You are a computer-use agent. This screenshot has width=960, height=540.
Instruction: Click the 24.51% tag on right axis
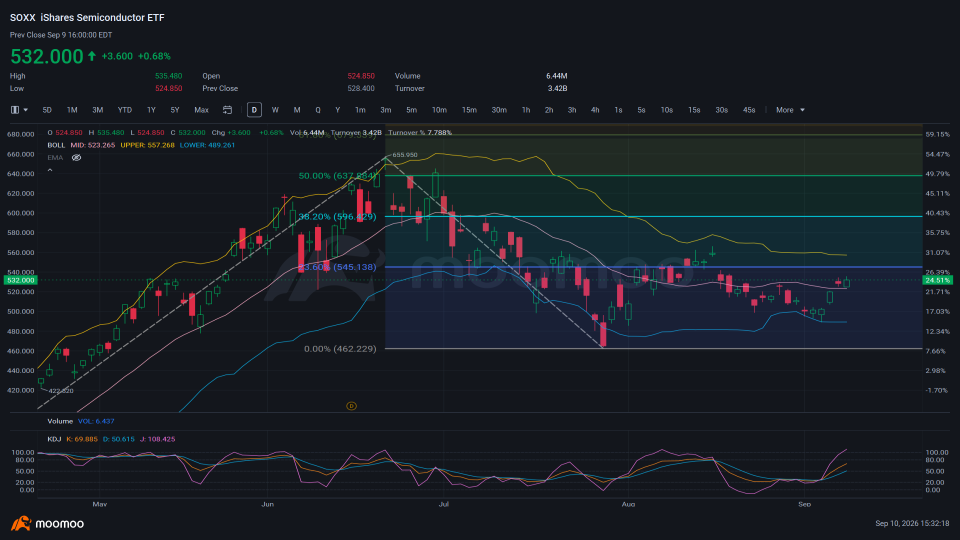(x=937, y=280)
